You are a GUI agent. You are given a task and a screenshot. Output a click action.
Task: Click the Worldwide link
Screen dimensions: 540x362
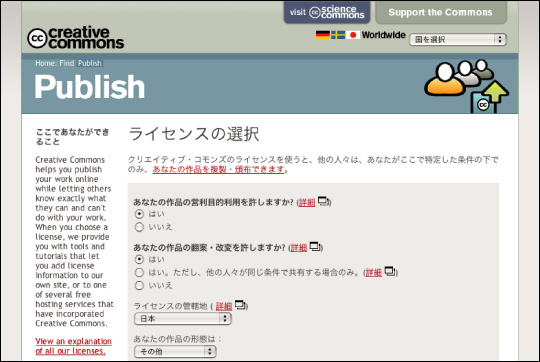click(383, 35)
